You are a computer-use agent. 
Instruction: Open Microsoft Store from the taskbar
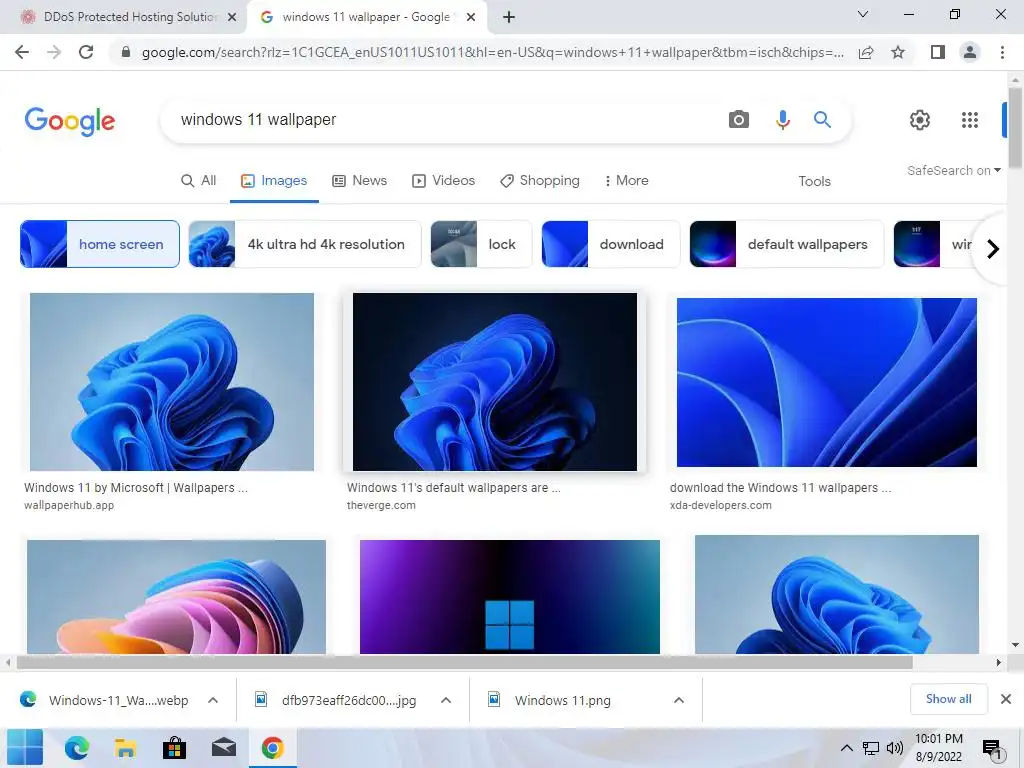pyautogui.click(x=174, y=748)
